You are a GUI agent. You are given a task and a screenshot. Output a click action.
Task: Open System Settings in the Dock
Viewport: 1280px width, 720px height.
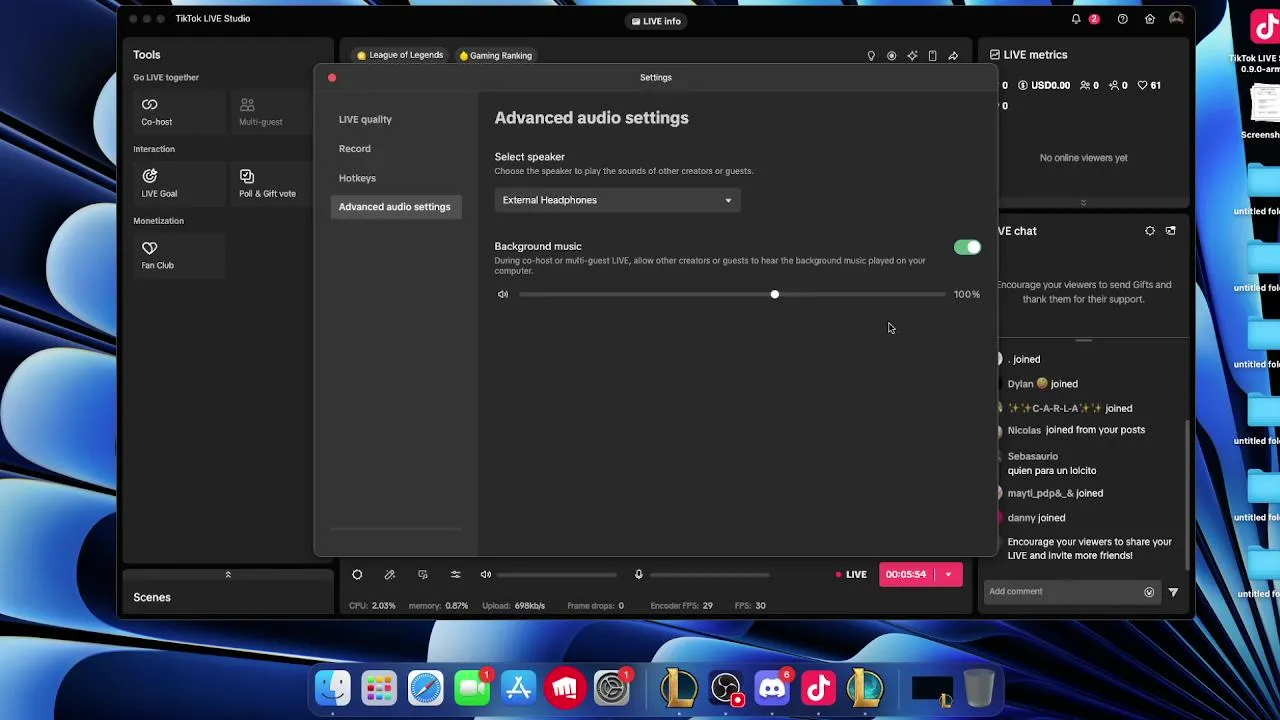pyautogui.click(x=611, y=688)
